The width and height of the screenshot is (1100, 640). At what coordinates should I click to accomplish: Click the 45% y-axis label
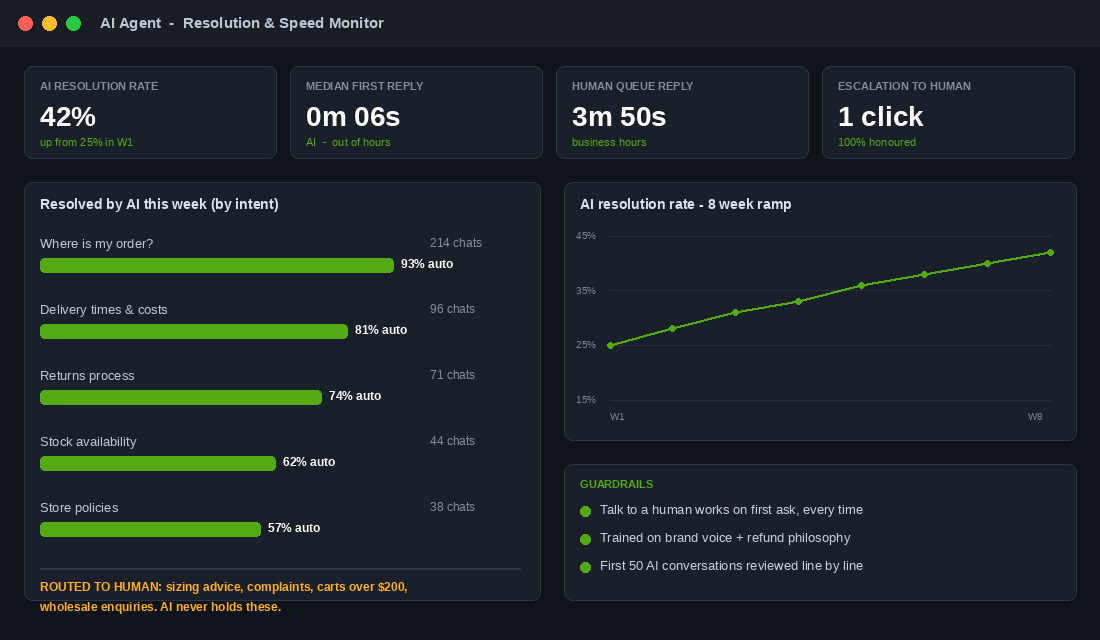click(x=586, y=236)
